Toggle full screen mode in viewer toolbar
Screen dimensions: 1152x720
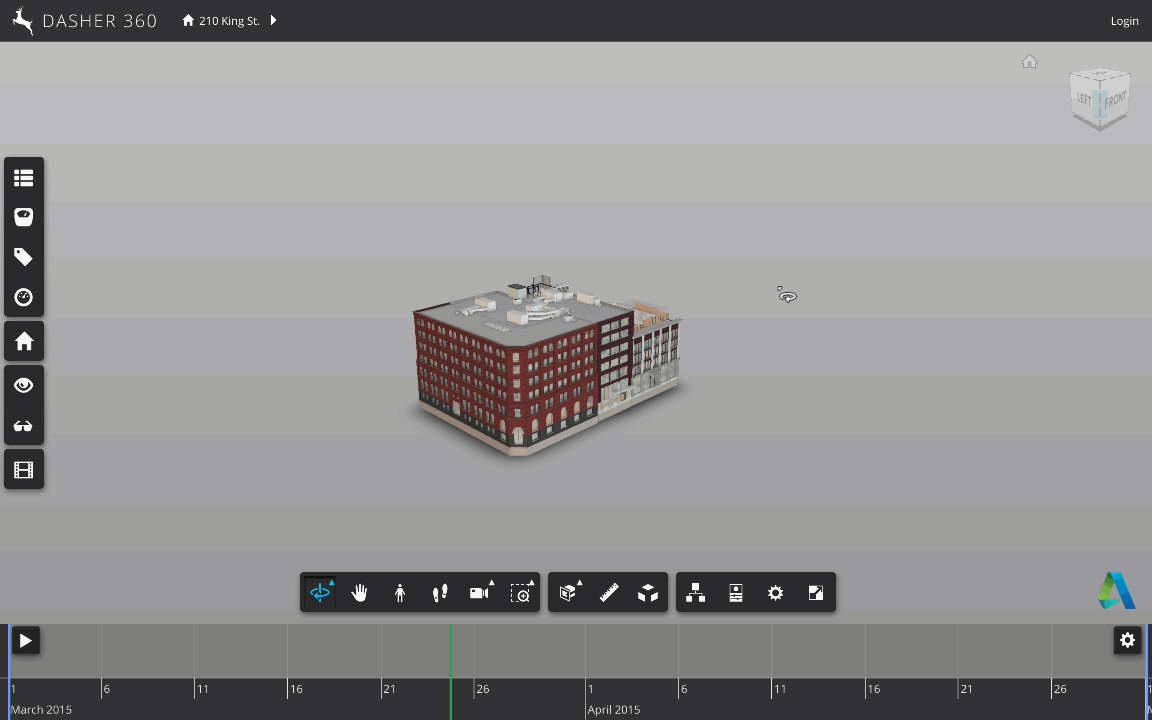(816, 593)
